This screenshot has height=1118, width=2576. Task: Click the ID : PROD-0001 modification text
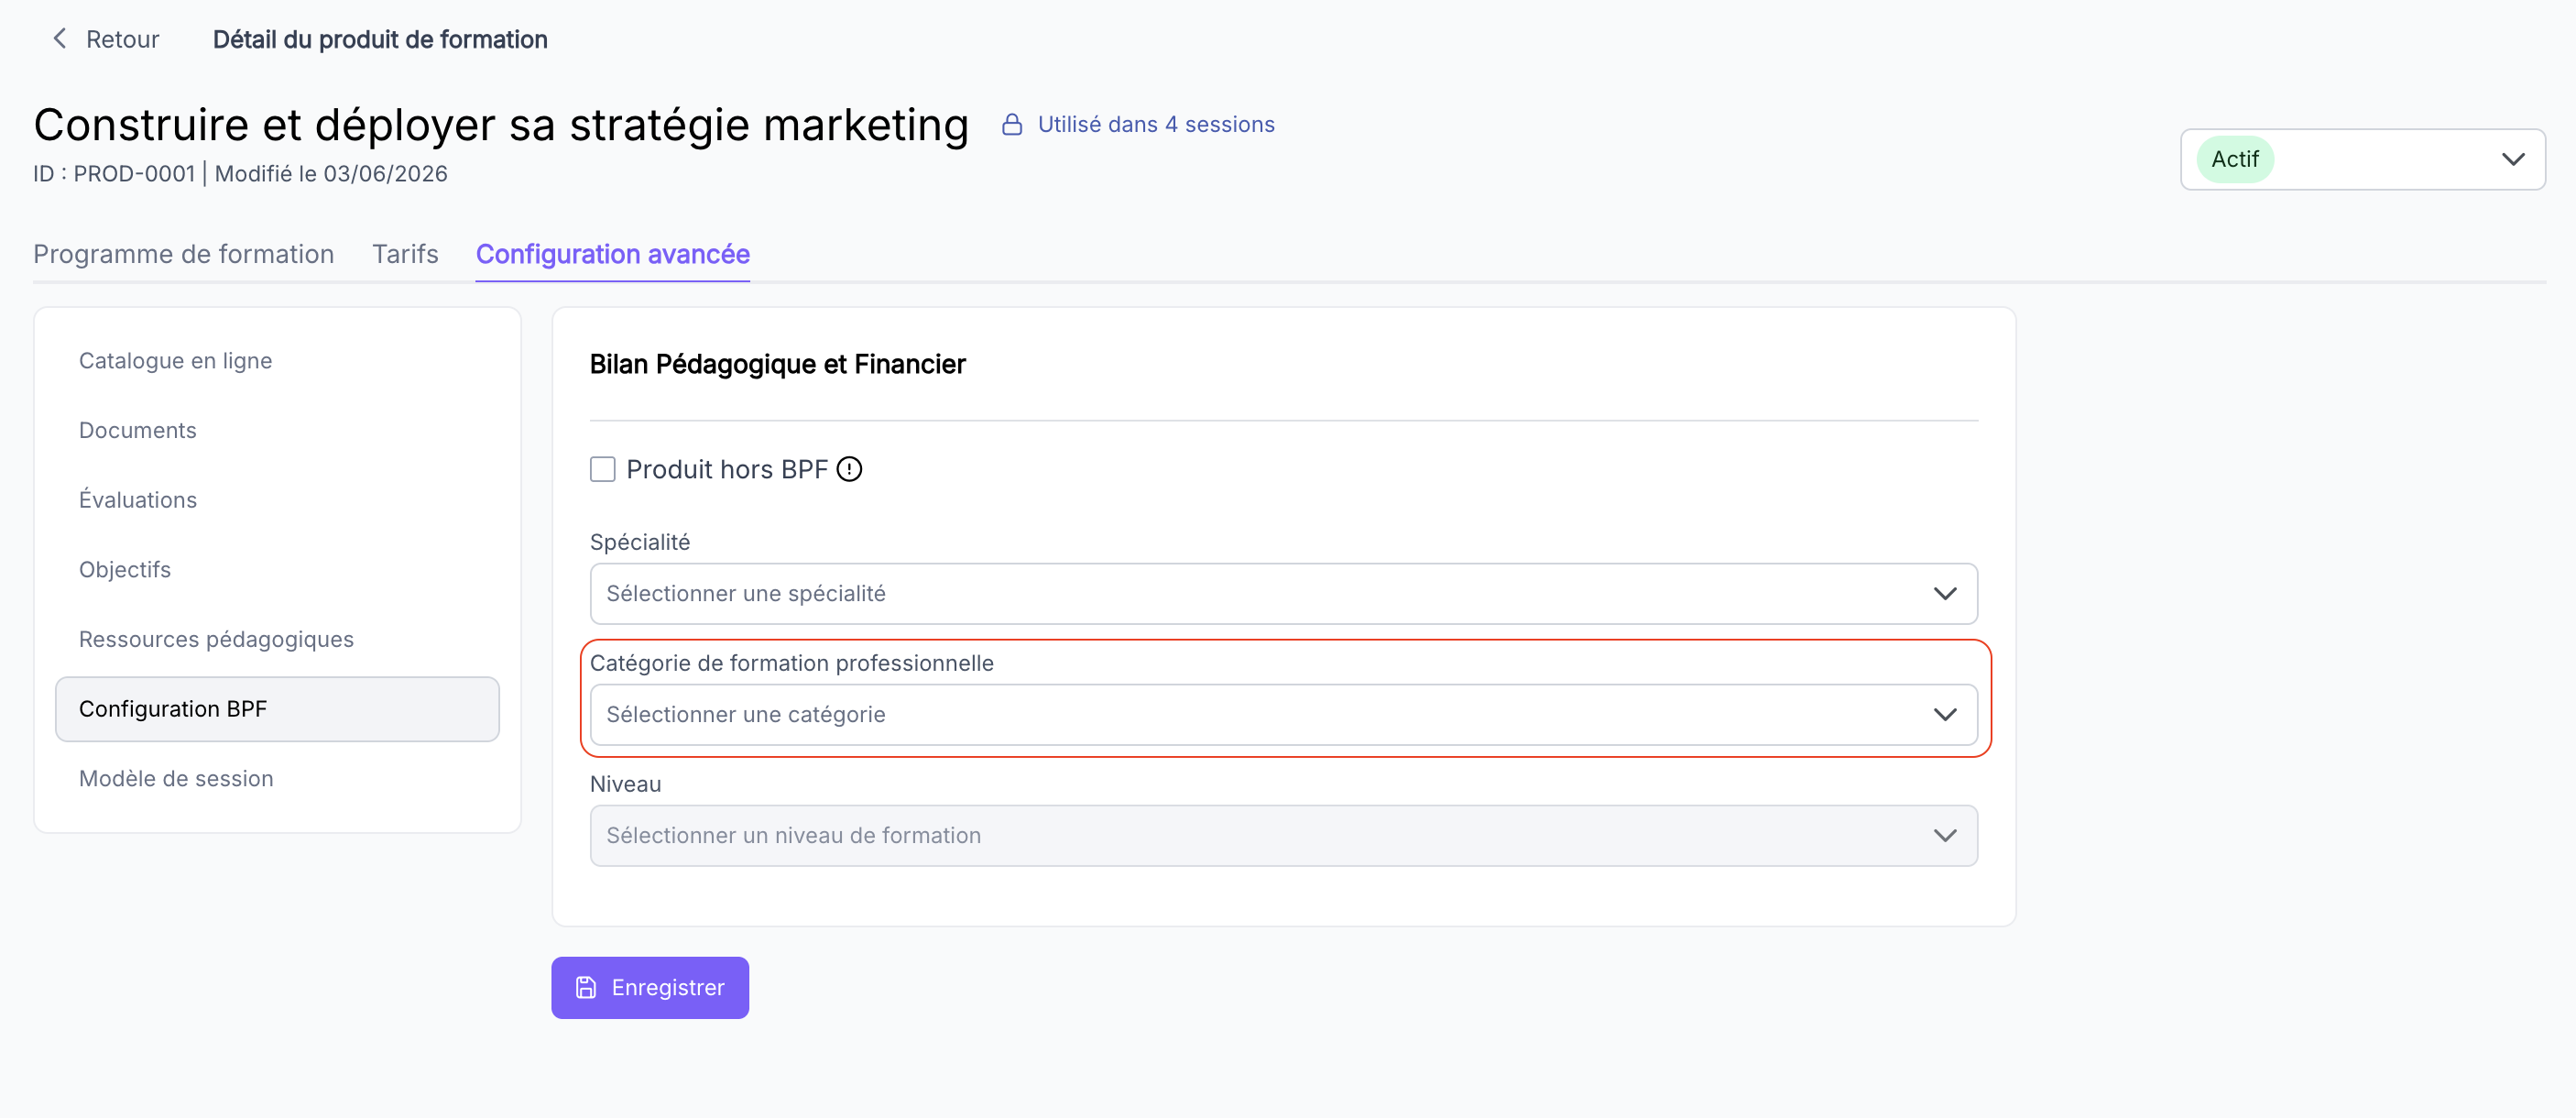point(240,174)
